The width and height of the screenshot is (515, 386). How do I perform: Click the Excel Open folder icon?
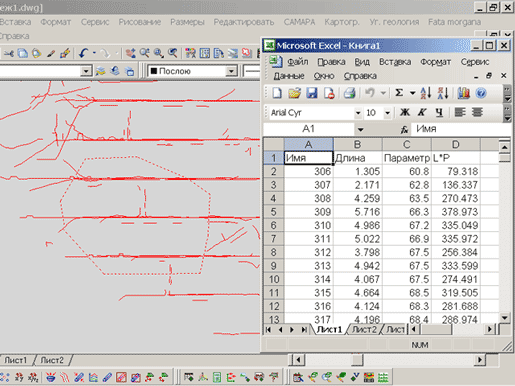point(294,93)
